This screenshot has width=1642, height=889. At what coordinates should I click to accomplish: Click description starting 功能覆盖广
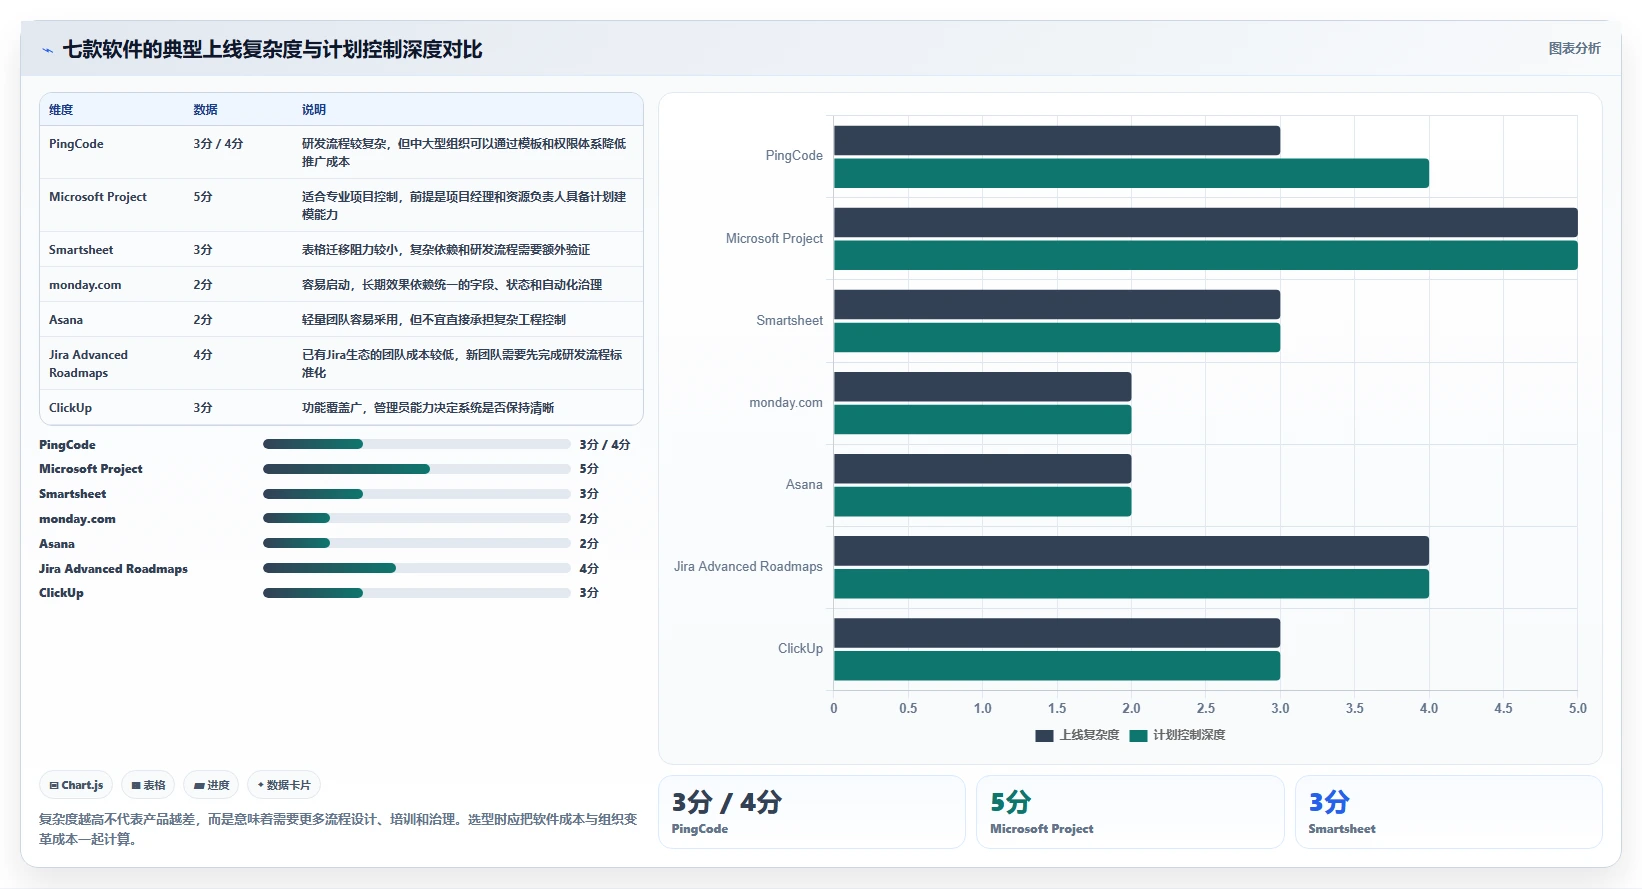pos(428,408)
